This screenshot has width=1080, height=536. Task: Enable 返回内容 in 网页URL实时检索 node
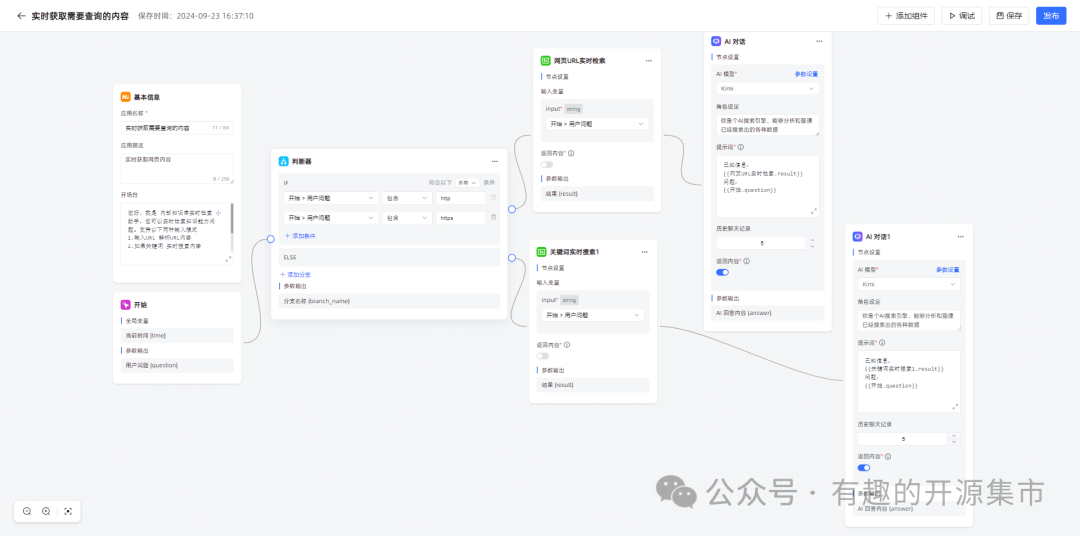(547, 165)
